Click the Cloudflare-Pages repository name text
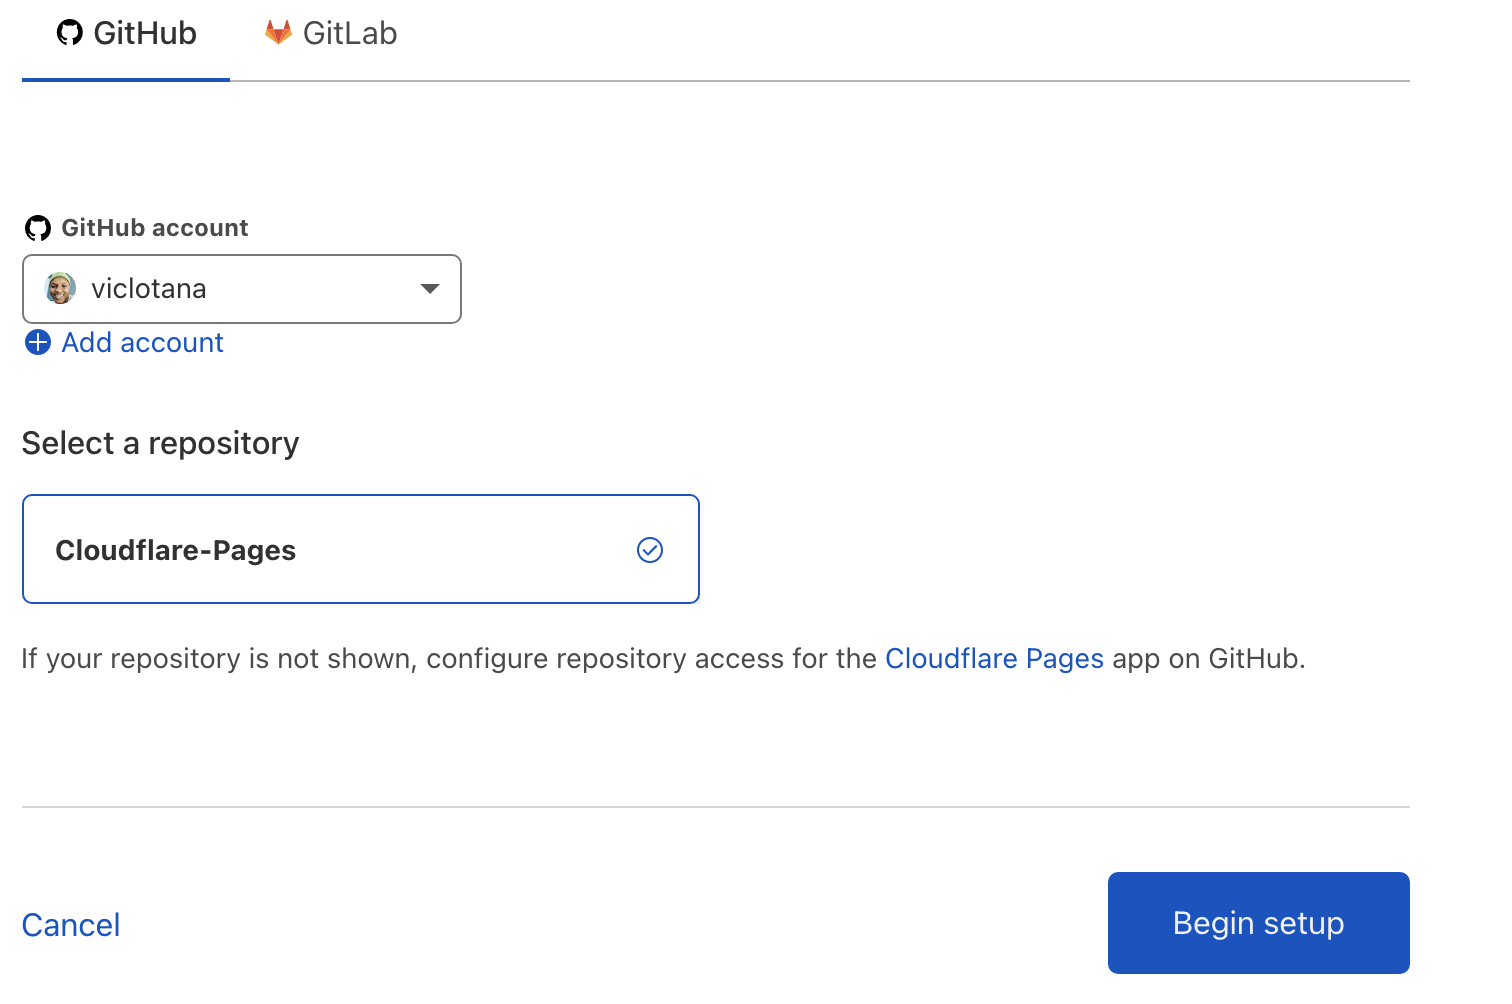The height and width of the screenshot is (1004, 1512). point(175,551)
